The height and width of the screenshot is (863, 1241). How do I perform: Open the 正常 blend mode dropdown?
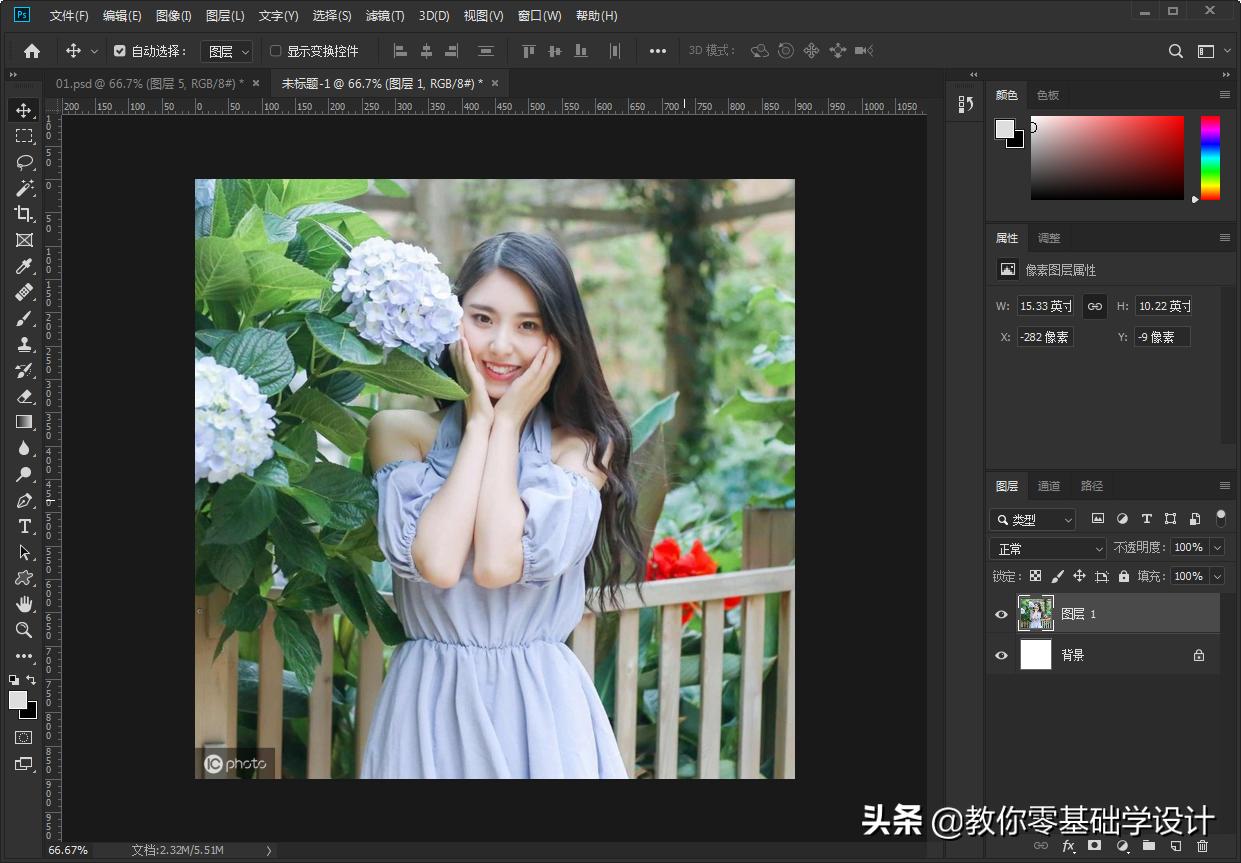(x=1047, y=549)
